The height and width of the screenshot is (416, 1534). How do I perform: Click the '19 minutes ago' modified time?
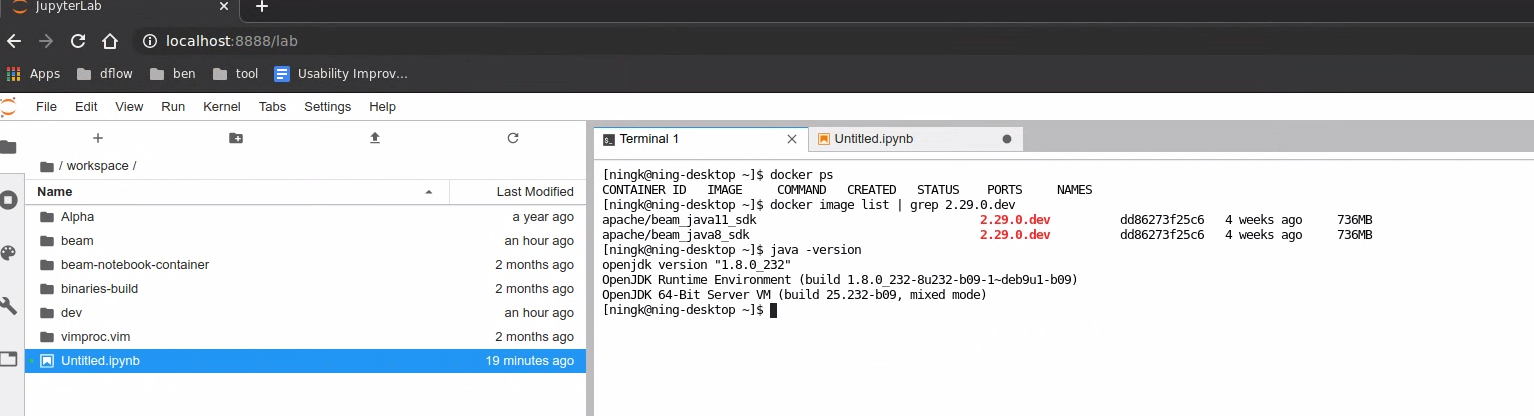point(530,361)
